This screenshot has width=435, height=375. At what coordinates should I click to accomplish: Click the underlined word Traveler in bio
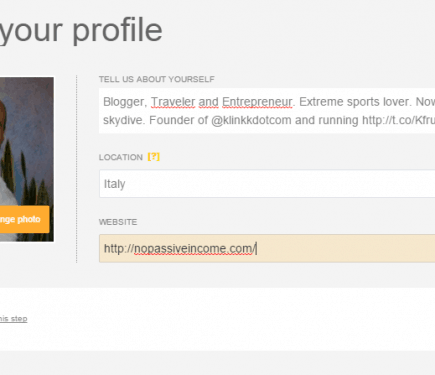pos(173,102)
